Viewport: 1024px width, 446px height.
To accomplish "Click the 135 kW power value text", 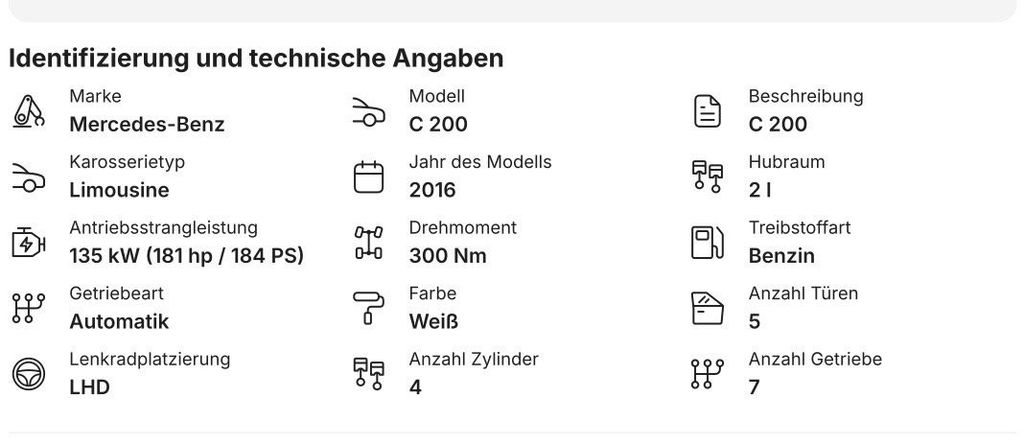I will coord(187,255).
